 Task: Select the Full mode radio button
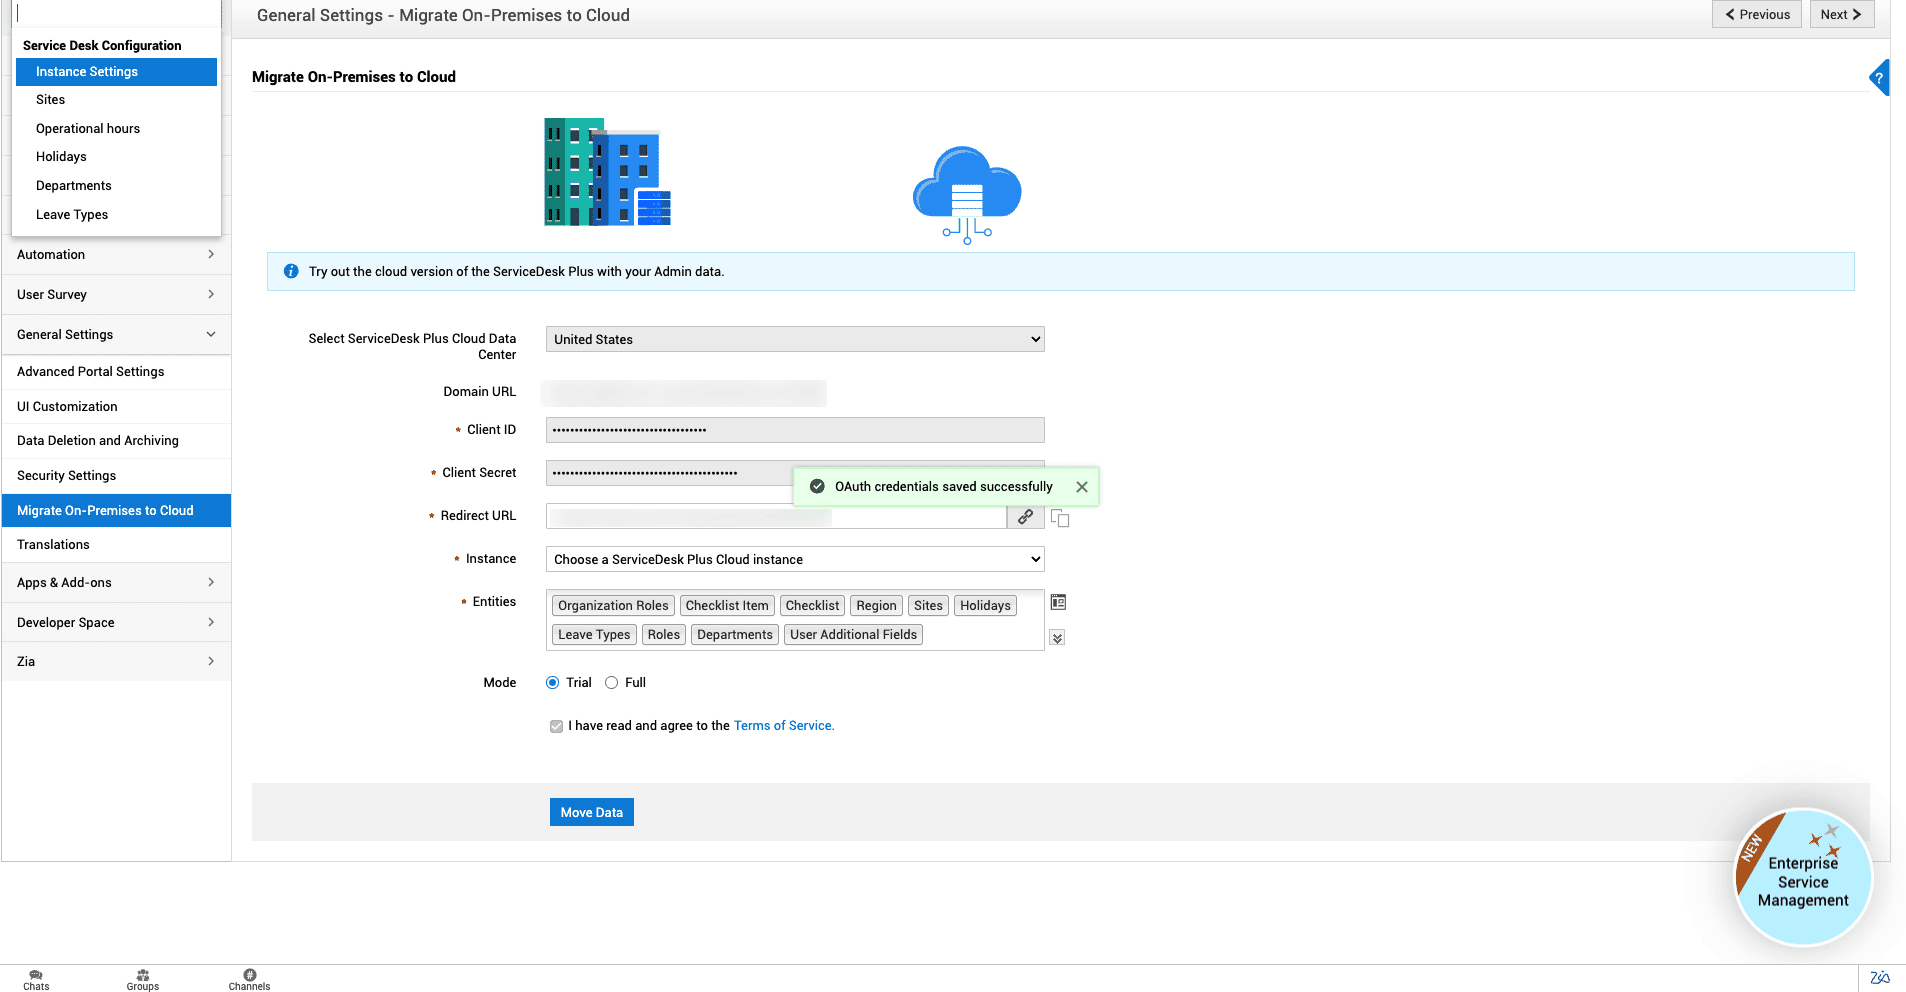611,683
